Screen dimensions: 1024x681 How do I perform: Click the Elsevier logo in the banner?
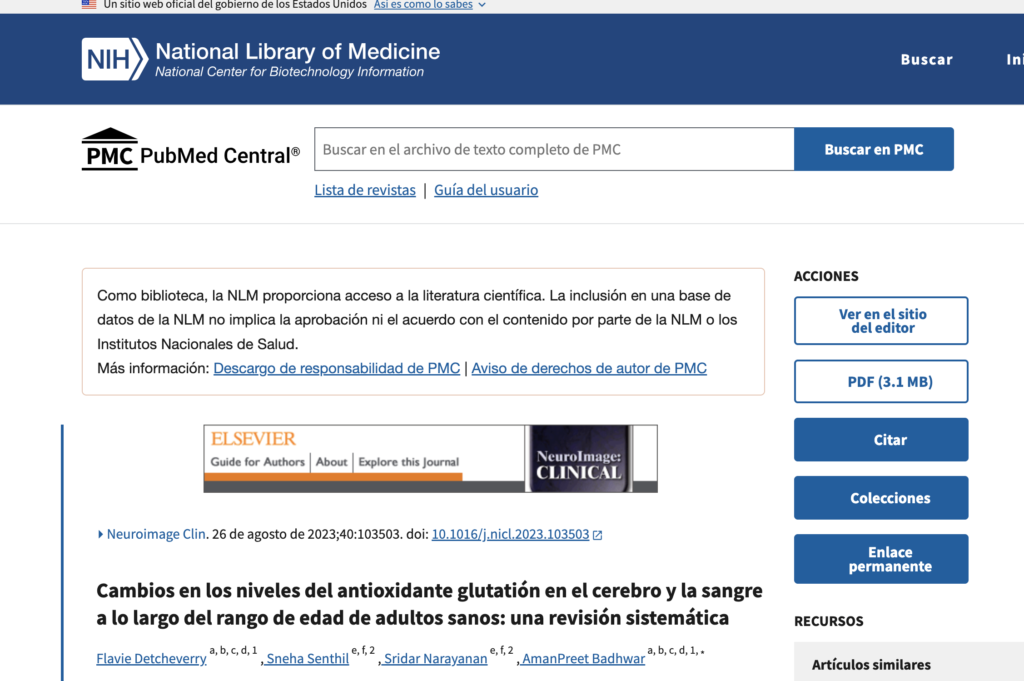(253, 439)
